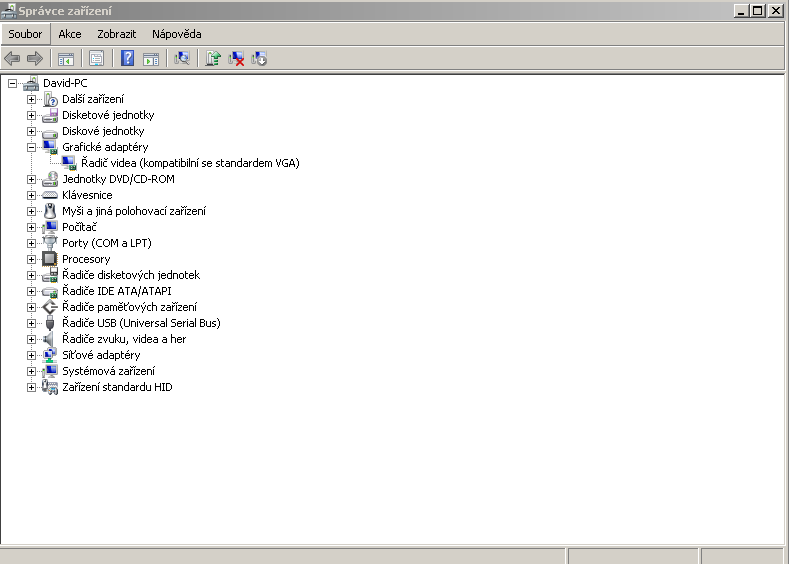Viewport: 789px width, 564px height.
Task: Select Řadiče disketových jednotek label
Action: coord(131,275)
